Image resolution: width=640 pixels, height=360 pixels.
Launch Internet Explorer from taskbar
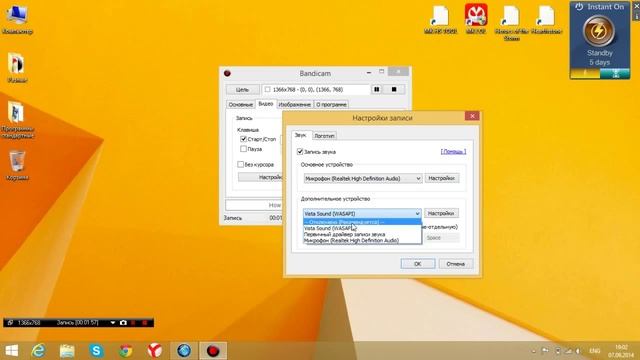38,351
